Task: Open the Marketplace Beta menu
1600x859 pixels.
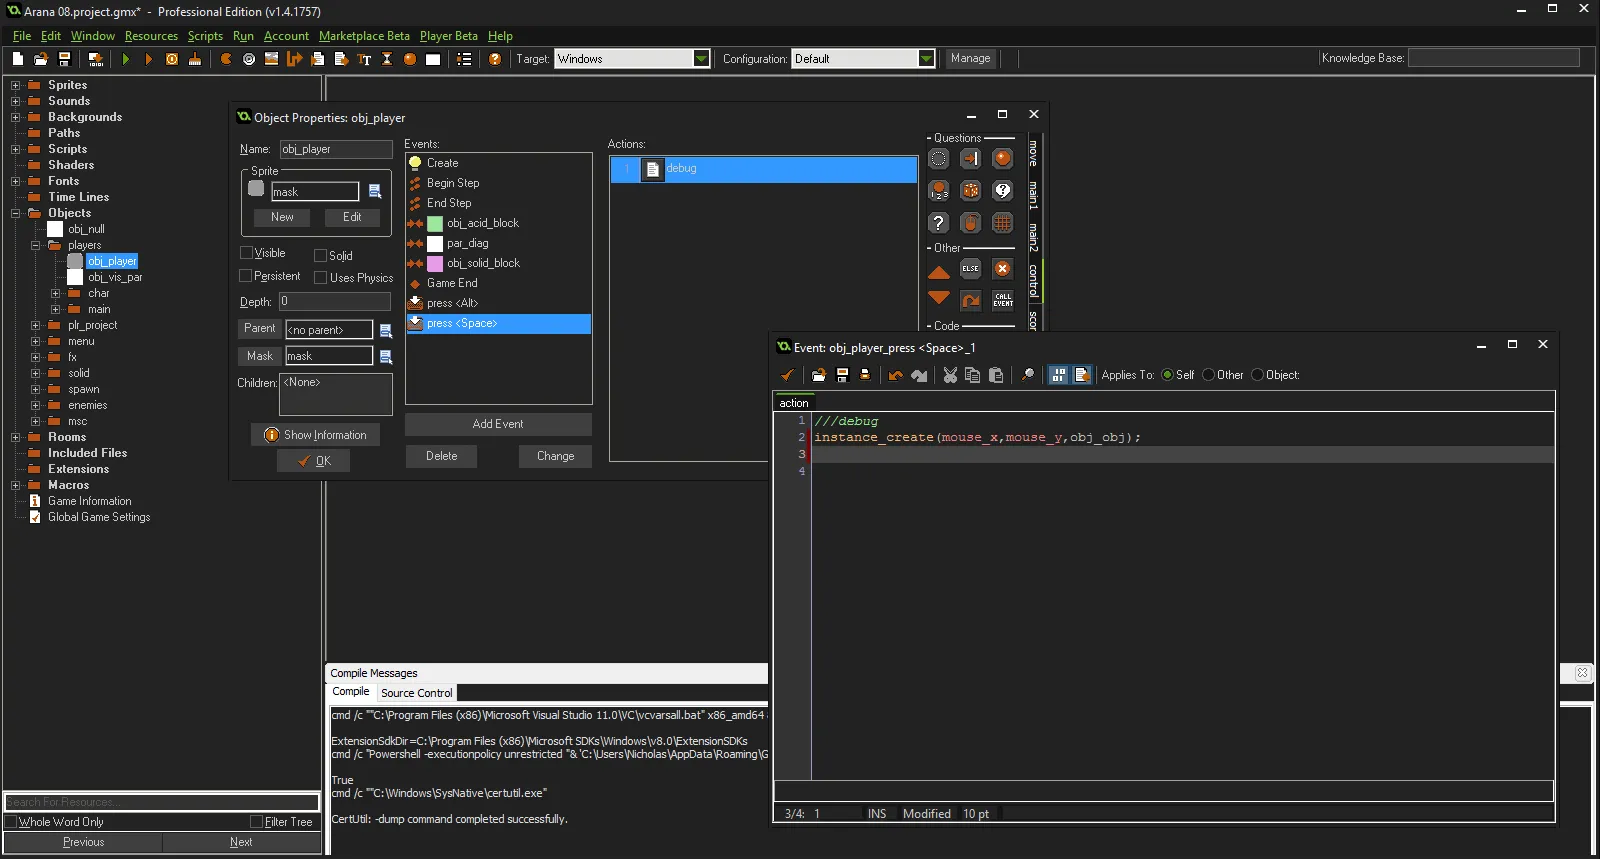Action: (x=364, y=36)
